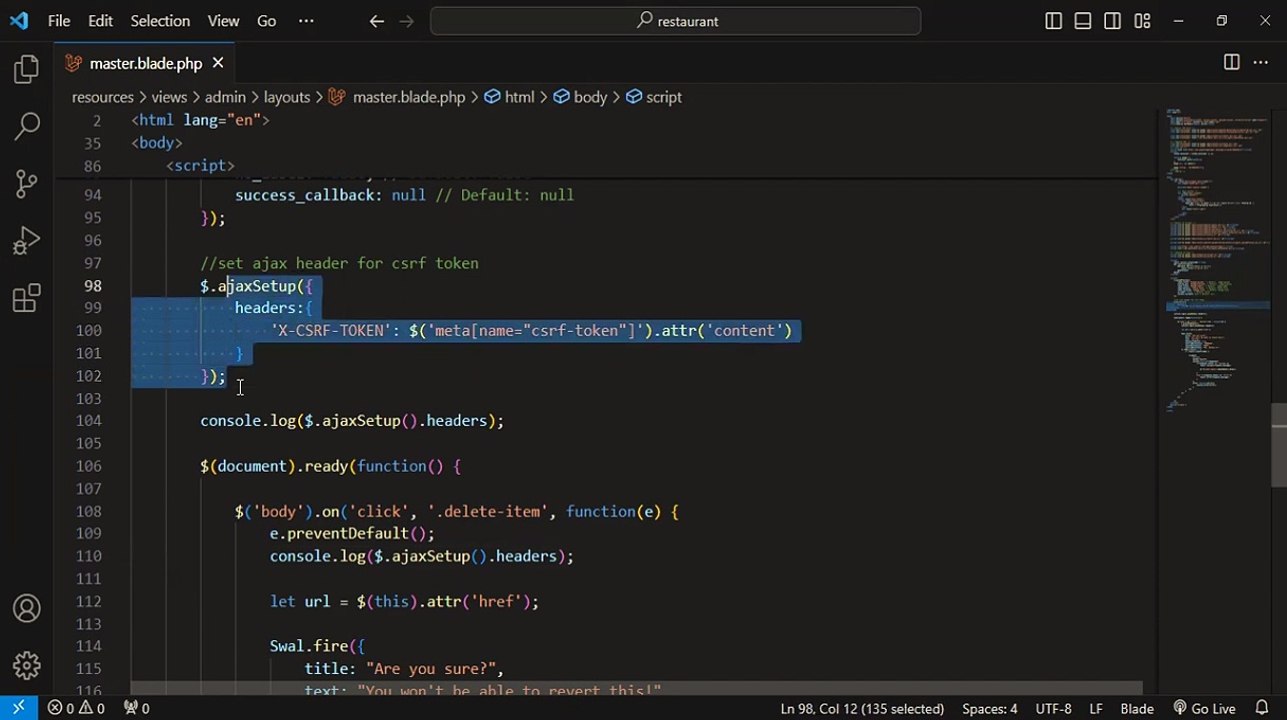
Task: Open Source Control view
Action: [27, 183]
